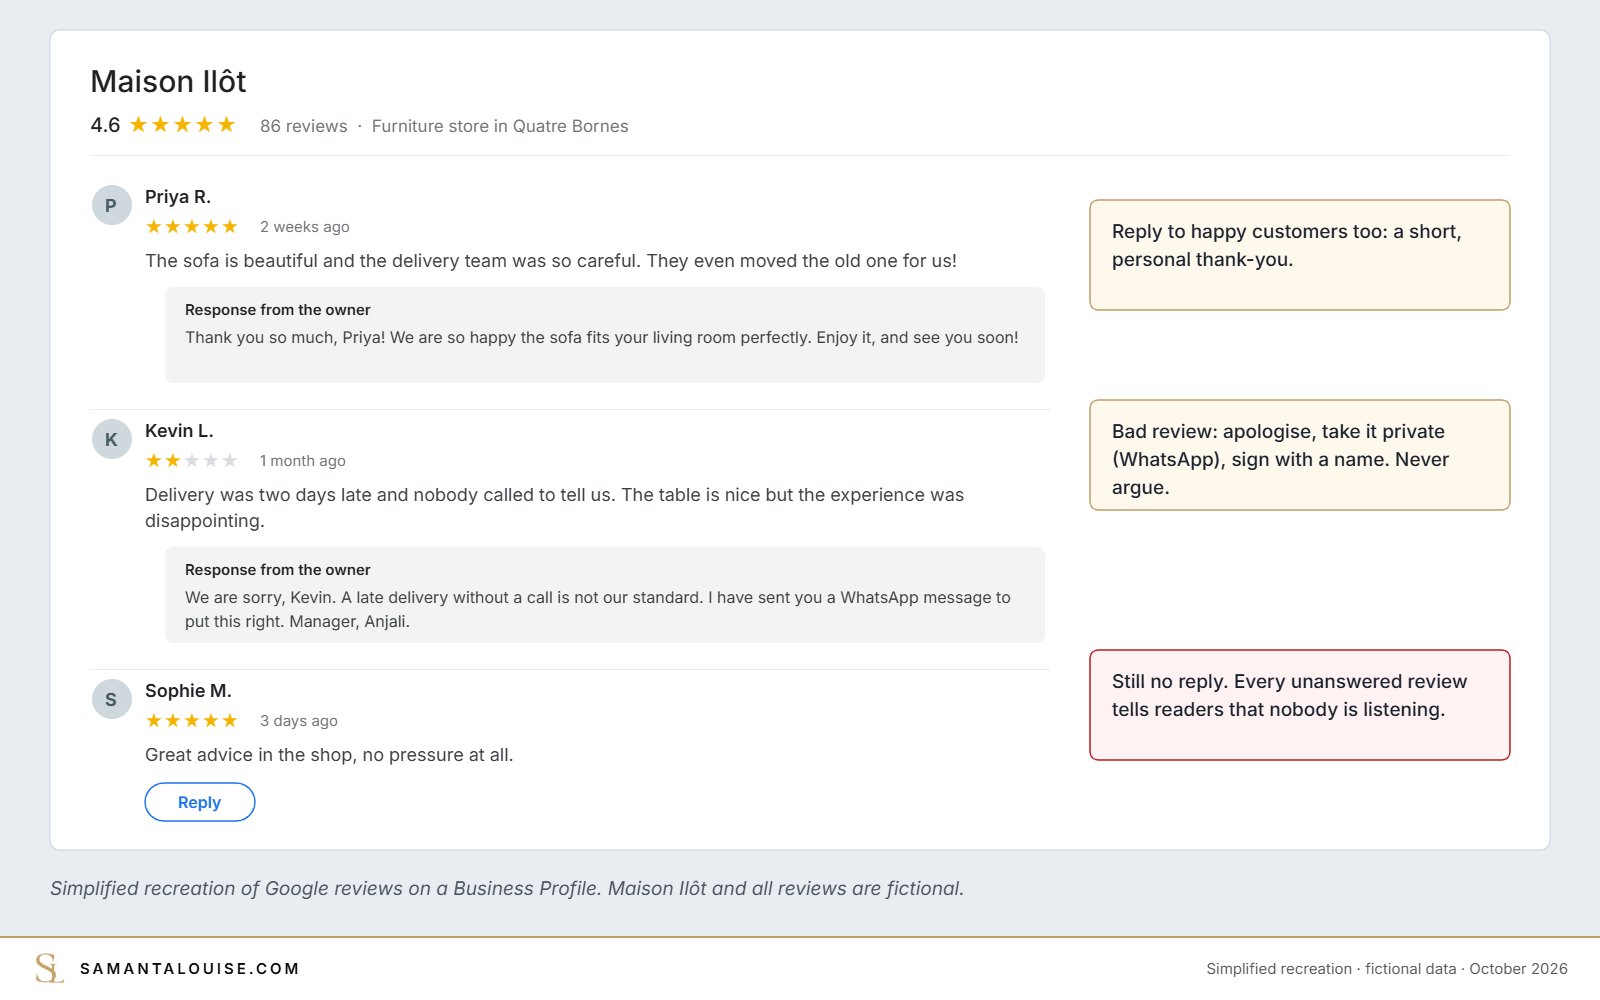The image size is (1600, 1000).
Task: Click the owner's "Thank you so much, Priya!" response
Action: 602,338
